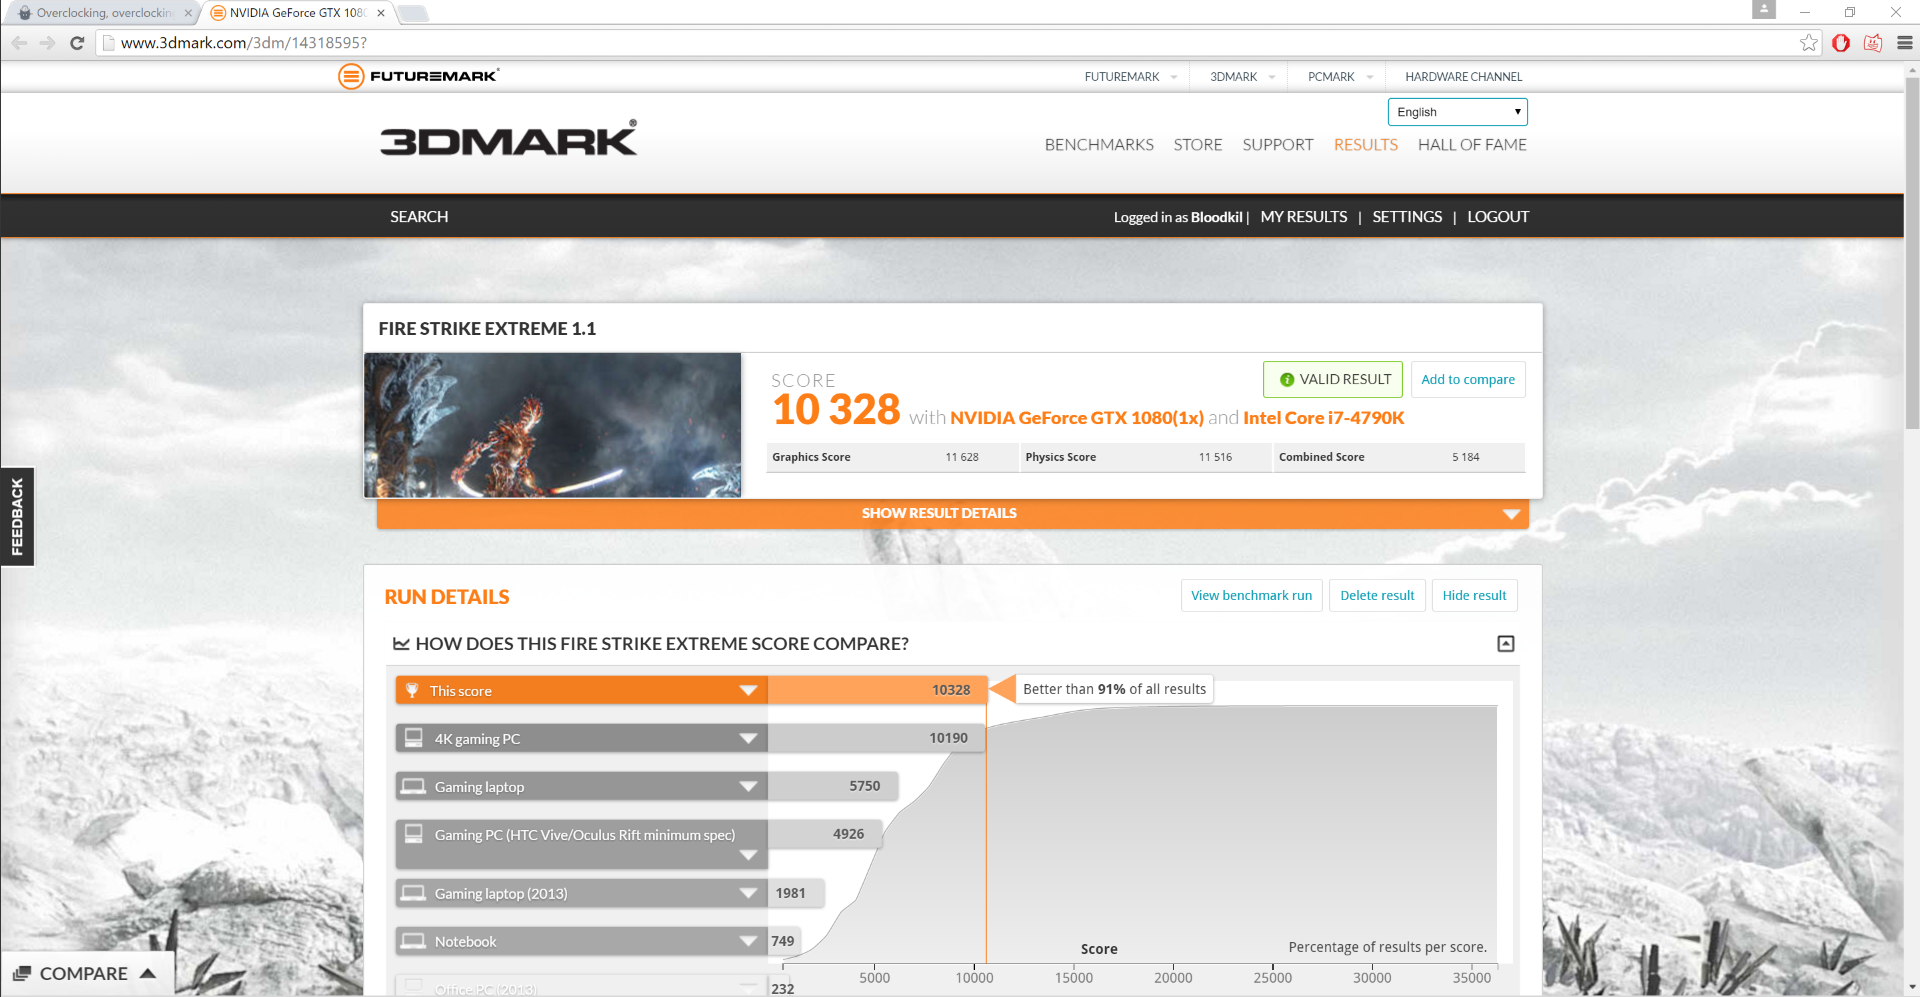
Task: Click the browser forward arrow icon
Action: coord(47,43)
